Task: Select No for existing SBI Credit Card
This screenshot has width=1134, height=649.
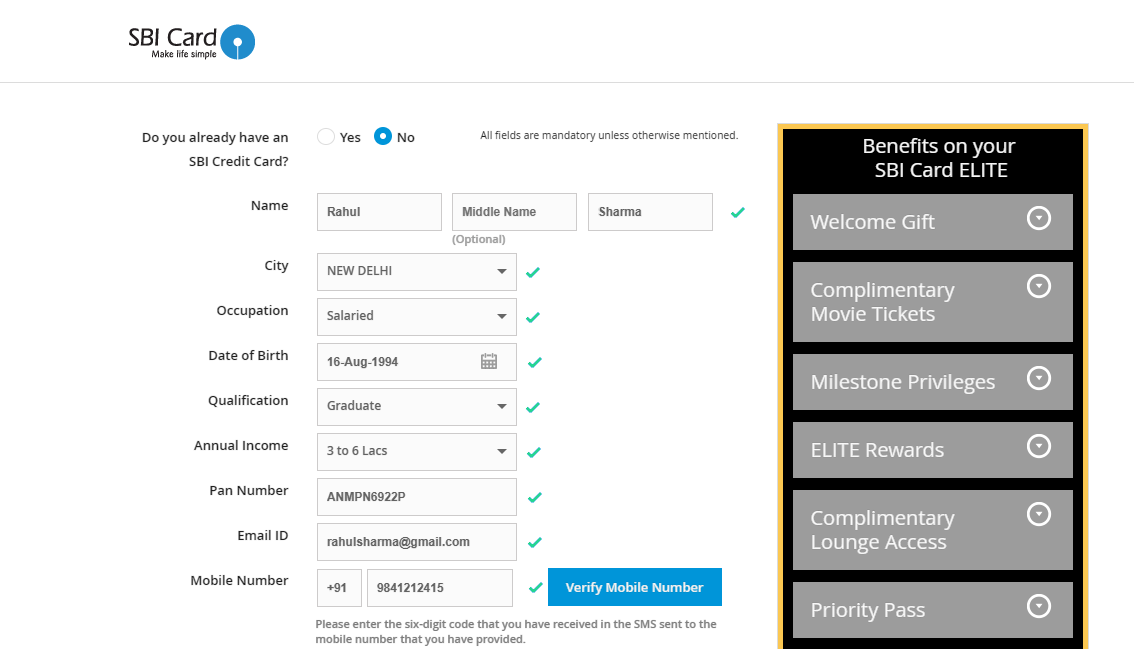Action: tap(383, 136)
